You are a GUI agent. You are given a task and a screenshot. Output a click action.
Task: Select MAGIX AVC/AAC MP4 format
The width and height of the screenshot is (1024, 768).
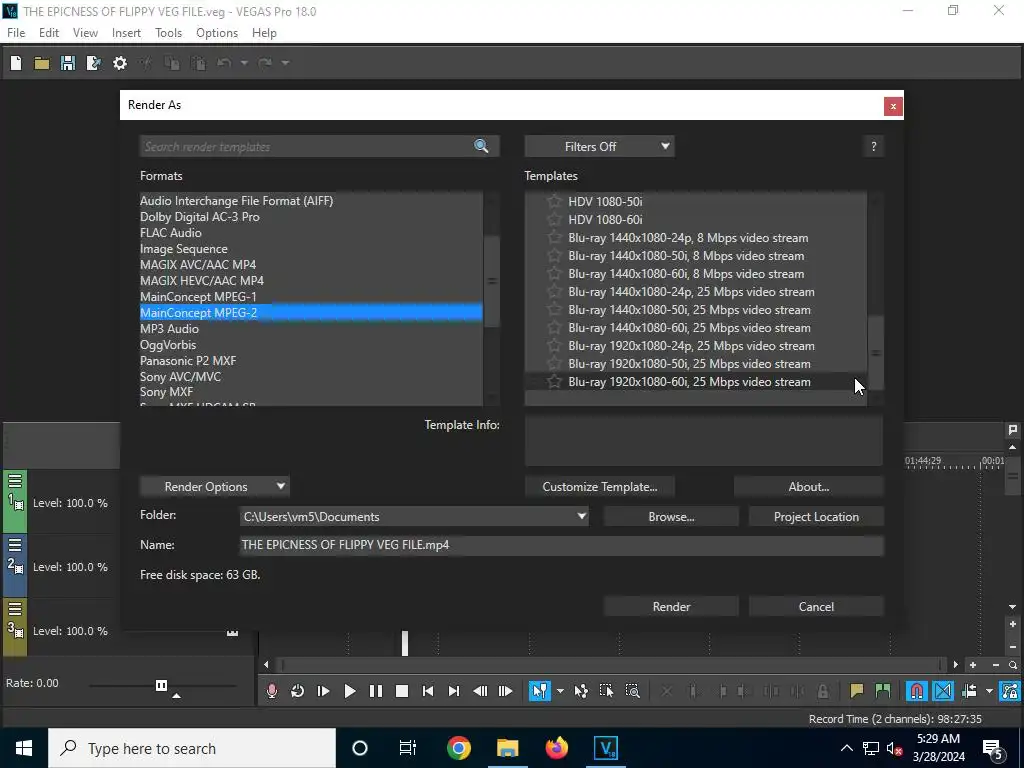tap(198, 264)
